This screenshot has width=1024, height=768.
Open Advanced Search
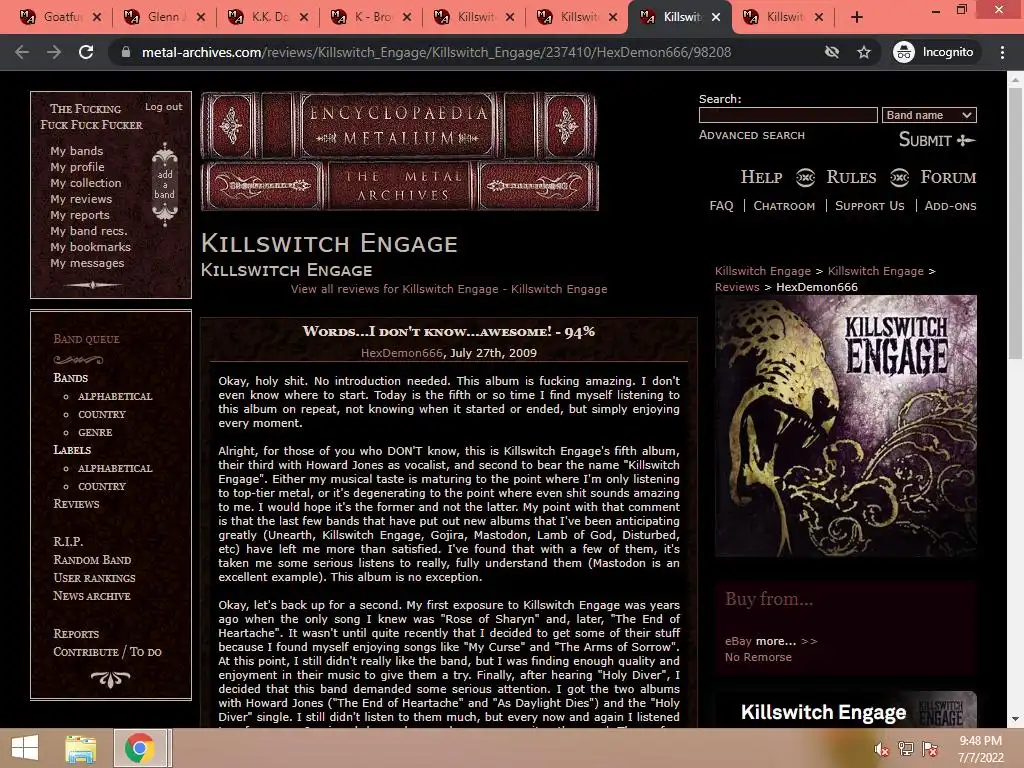click(752, 135)
